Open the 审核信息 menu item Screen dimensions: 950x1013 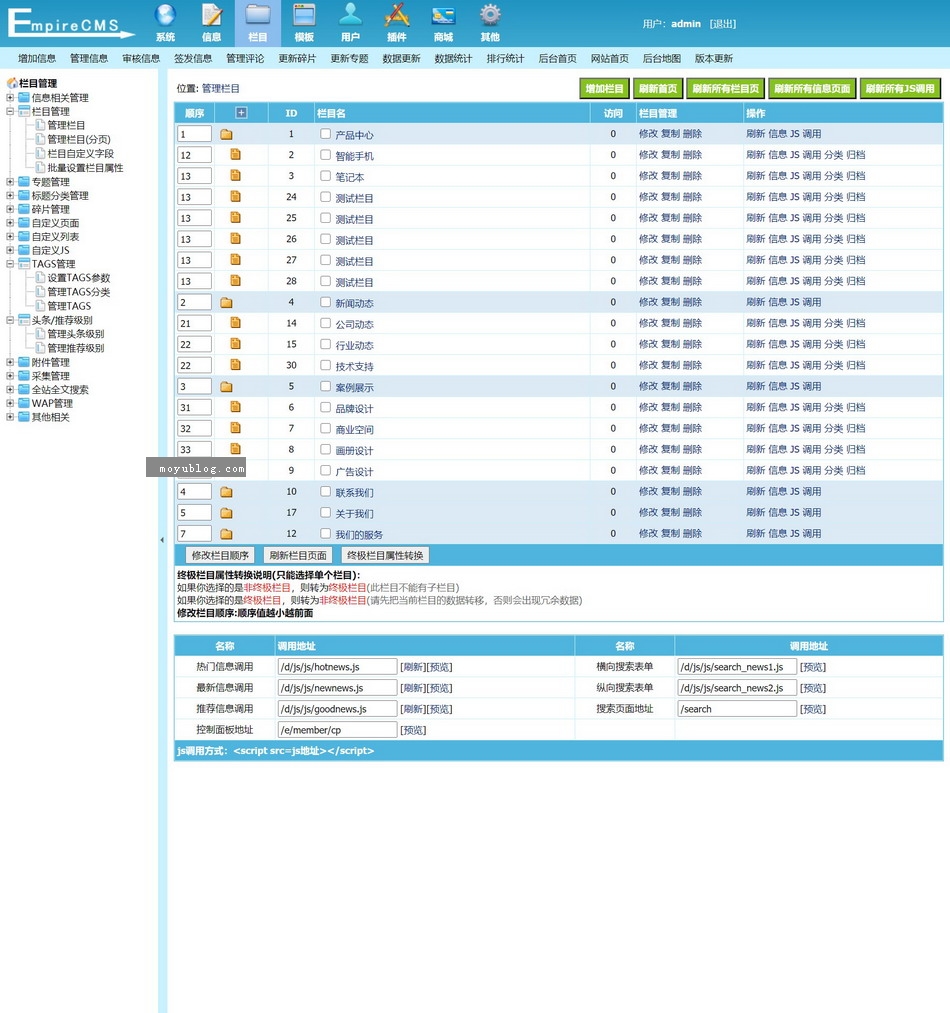point(141,58)
